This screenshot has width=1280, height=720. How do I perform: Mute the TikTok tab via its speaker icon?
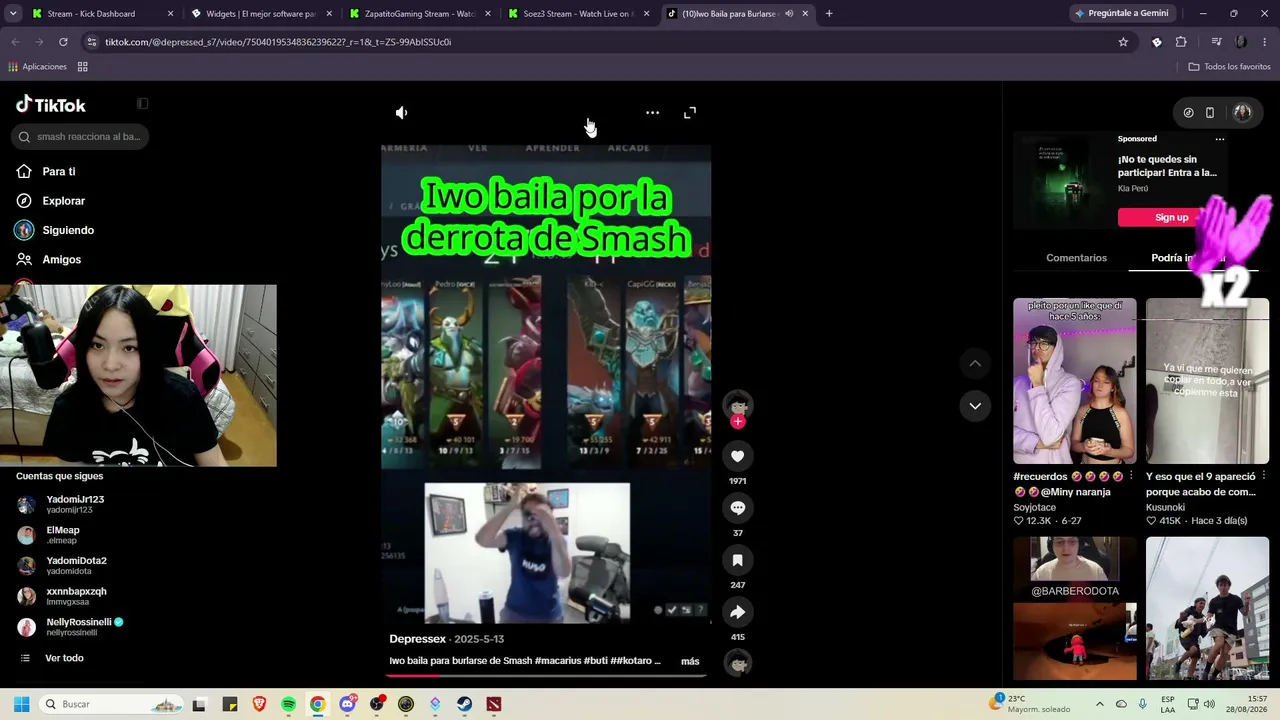tap(789, 14)
